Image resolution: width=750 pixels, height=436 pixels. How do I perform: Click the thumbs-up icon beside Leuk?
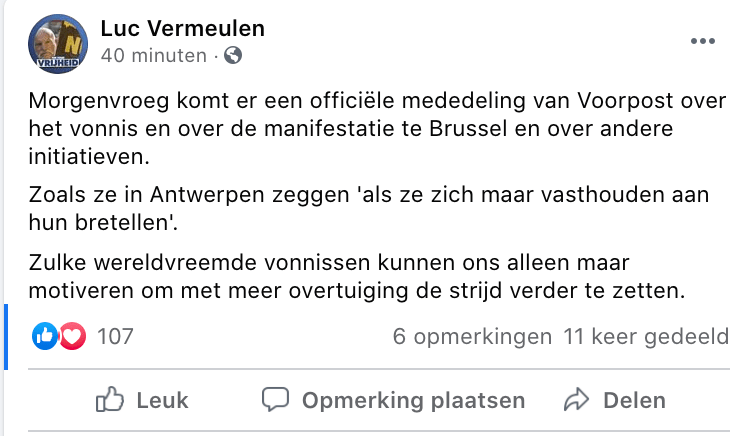coord(109,401)
